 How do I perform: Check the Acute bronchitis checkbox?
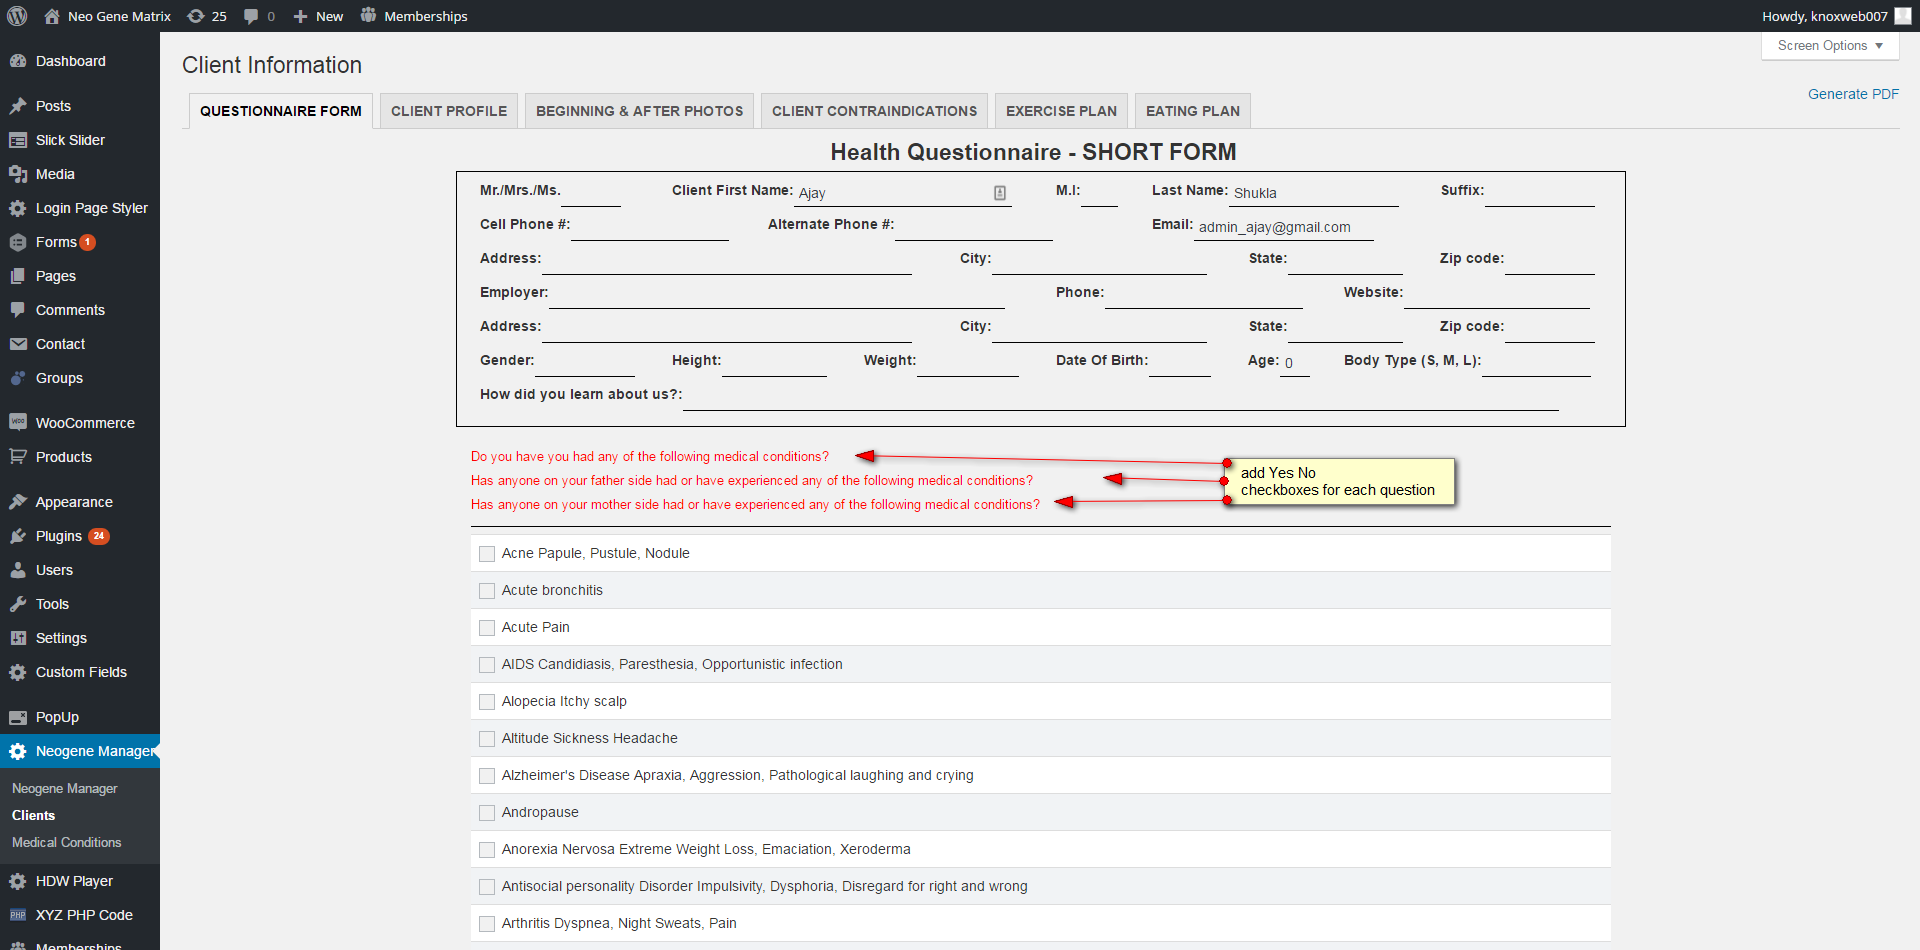click(x=487, y=591)
